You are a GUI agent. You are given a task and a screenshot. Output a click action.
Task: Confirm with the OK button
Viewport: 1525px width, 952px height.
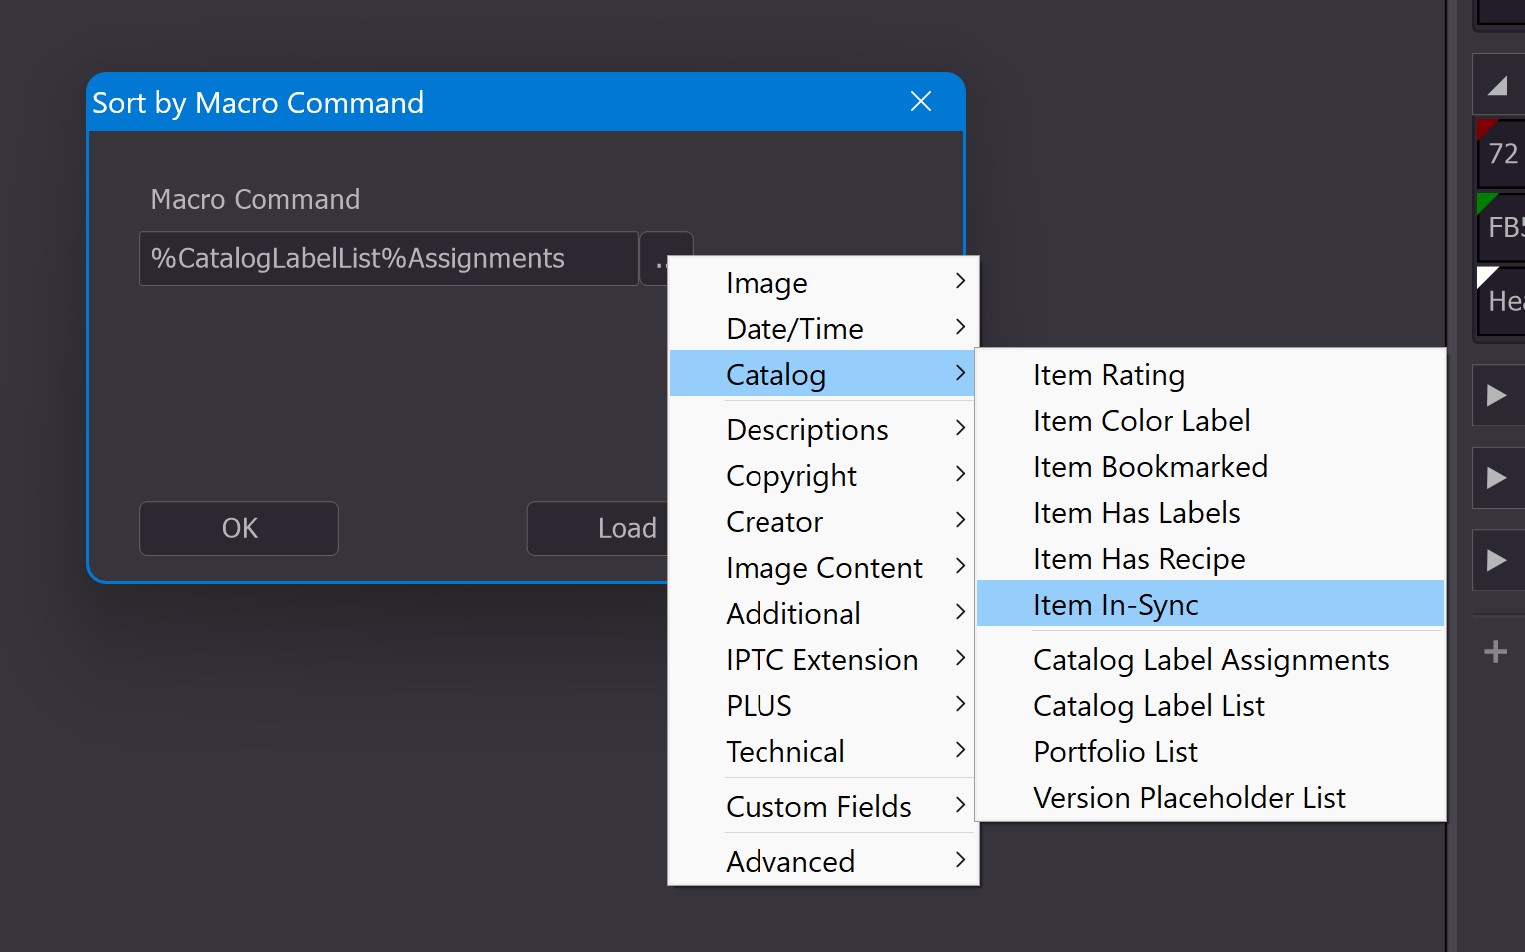(x=239, y=528)
